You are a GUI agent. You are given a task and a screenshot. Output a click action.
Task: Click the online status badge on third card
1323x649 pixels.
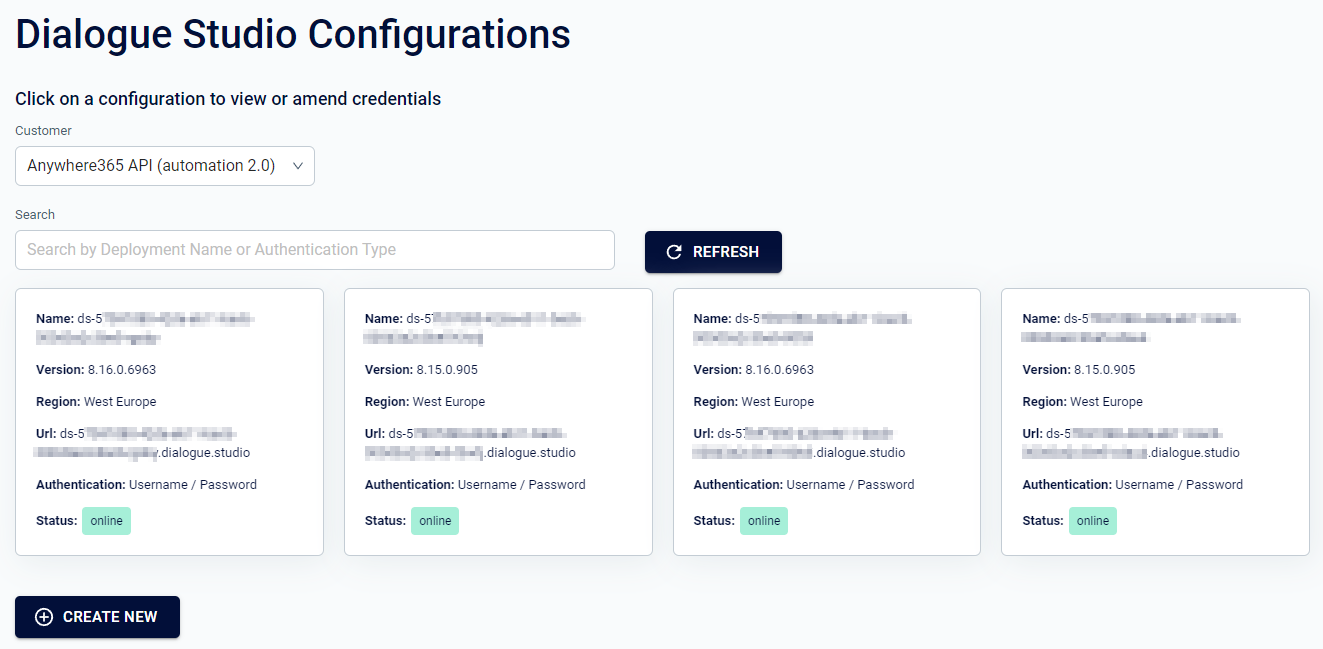coord(764,521)
